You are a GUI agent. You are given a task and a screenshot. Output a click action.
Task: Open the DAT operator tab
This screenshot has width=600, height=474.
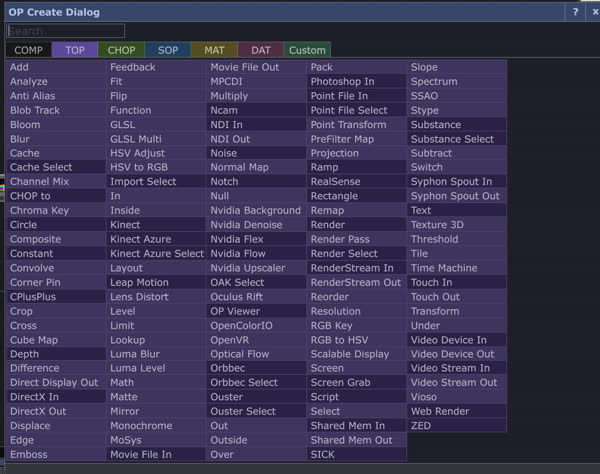pyautogui.click(x=260, y=50)
